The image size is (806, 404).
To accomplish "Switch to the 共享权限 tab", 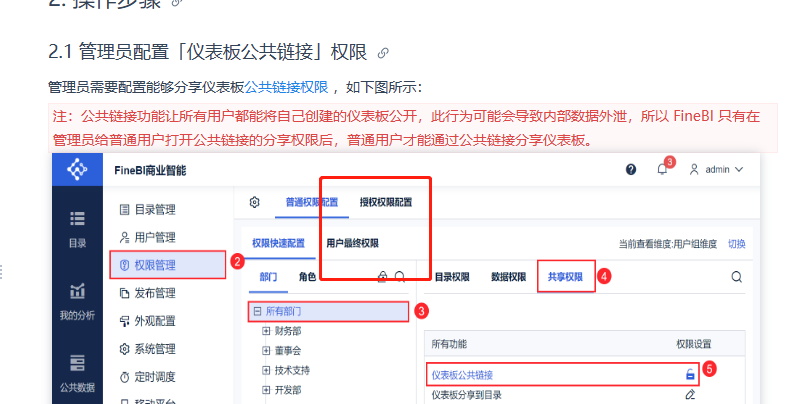I will (565, 277).
